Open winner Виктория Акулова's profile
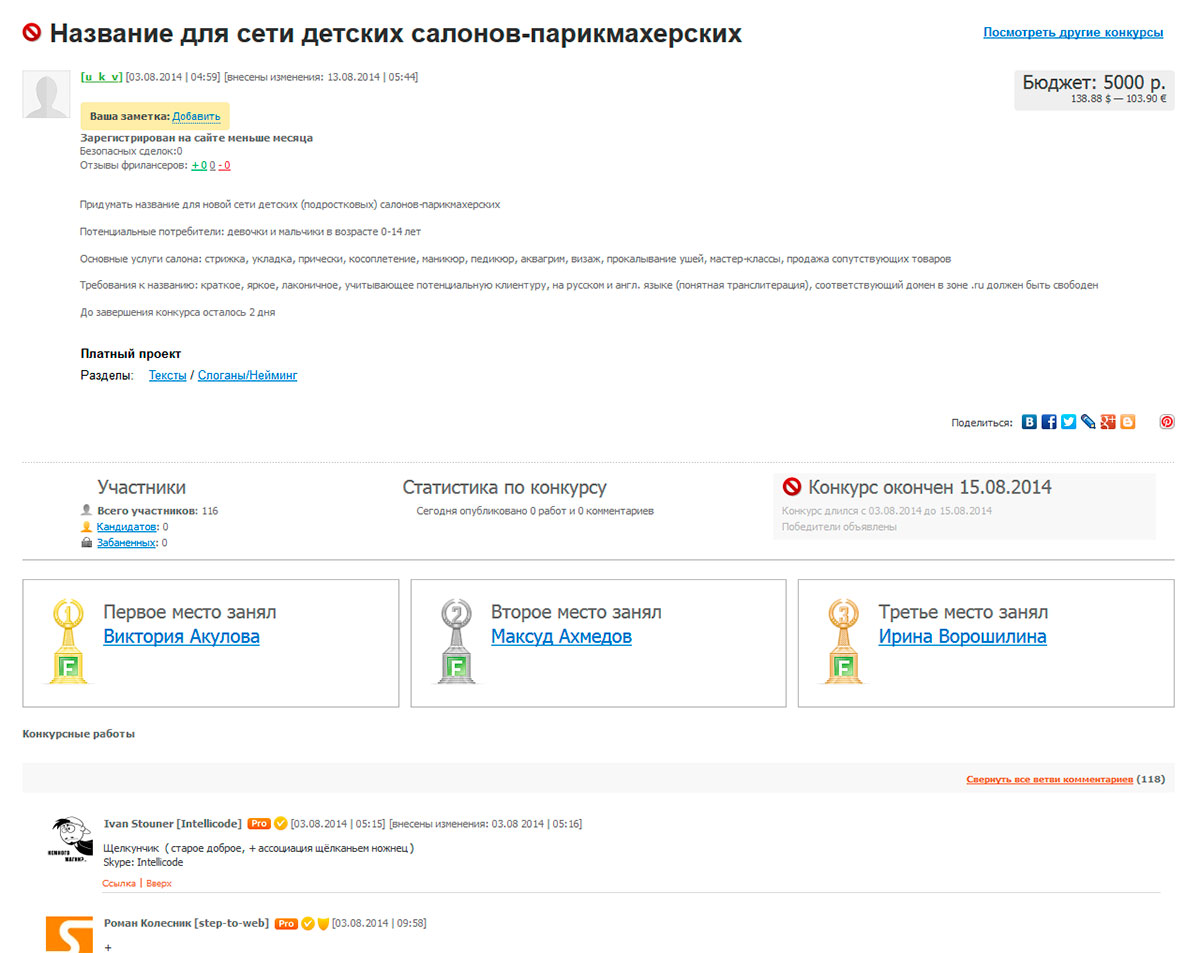 (x=181, y=636)
